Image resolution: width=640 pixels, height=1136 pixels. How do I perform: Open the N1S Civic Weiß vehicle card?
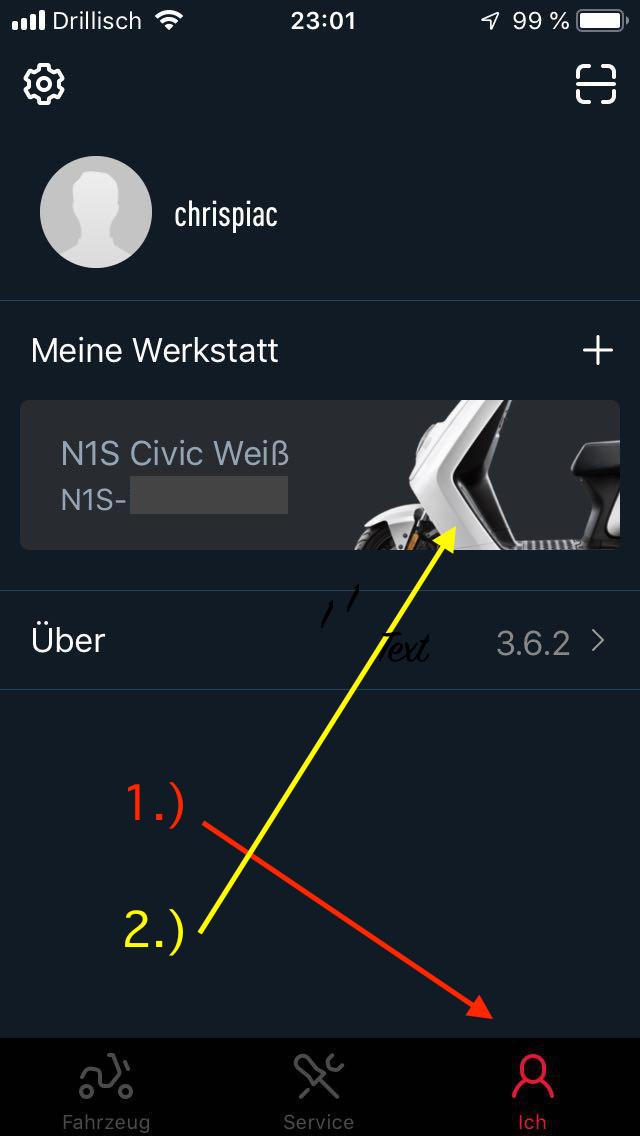tap(320, 475)
